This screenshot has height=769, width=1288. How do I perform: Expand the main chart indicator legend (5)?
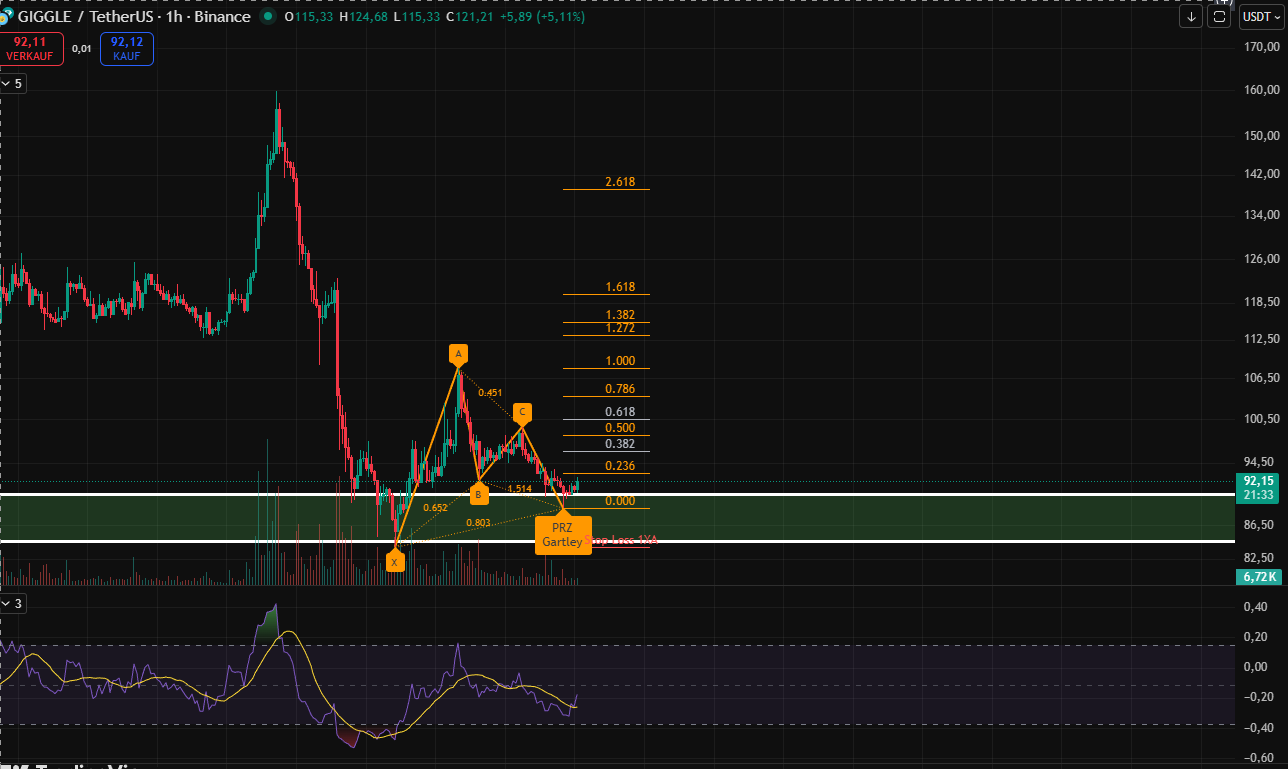coord(13,84)
